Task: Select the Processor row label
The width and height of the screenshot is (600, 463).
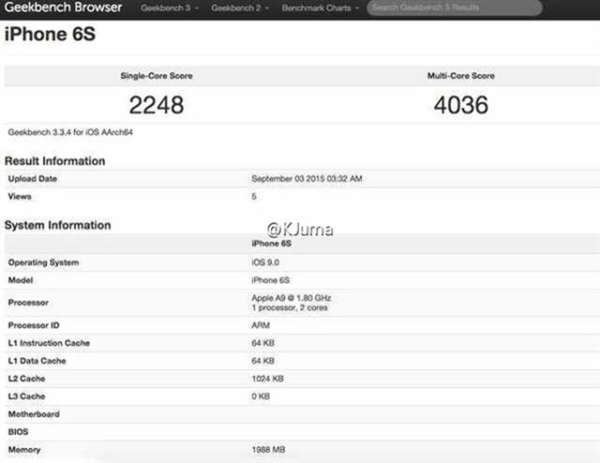Action: 28,303
